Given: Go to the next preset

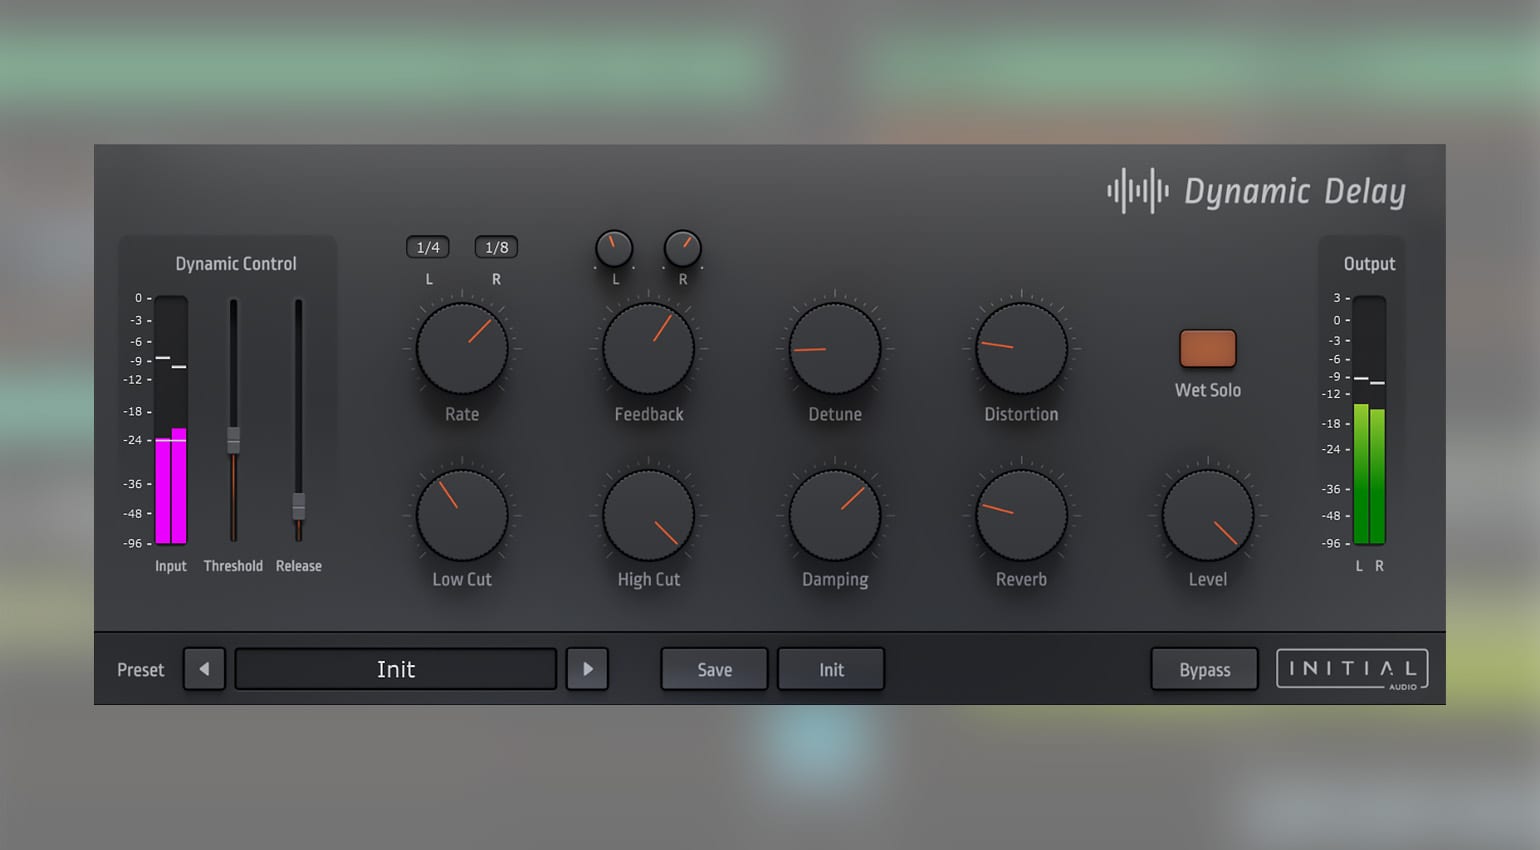Looking at the screenshot, I should pyautogui.click(x=588, y=669).
